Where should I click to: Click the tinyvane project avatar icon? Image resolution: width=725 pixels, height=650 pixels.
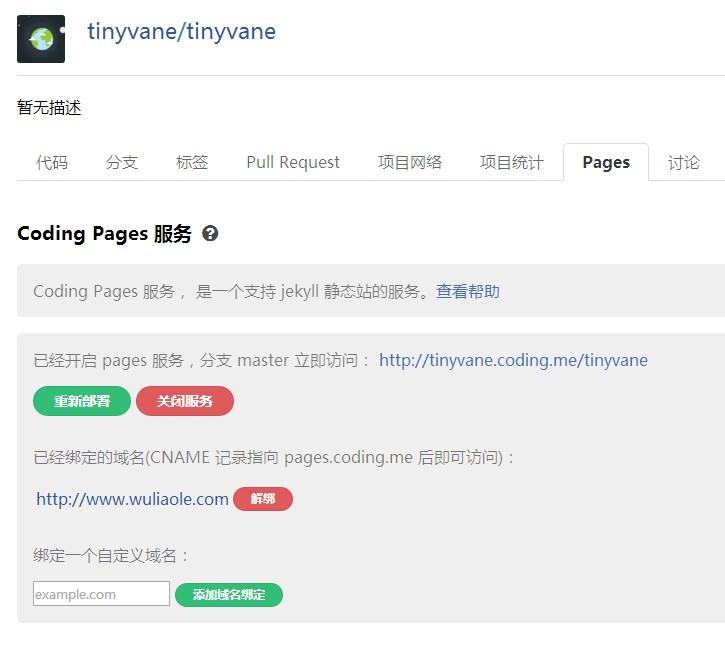pyautogui.click(x=41, y=39)
